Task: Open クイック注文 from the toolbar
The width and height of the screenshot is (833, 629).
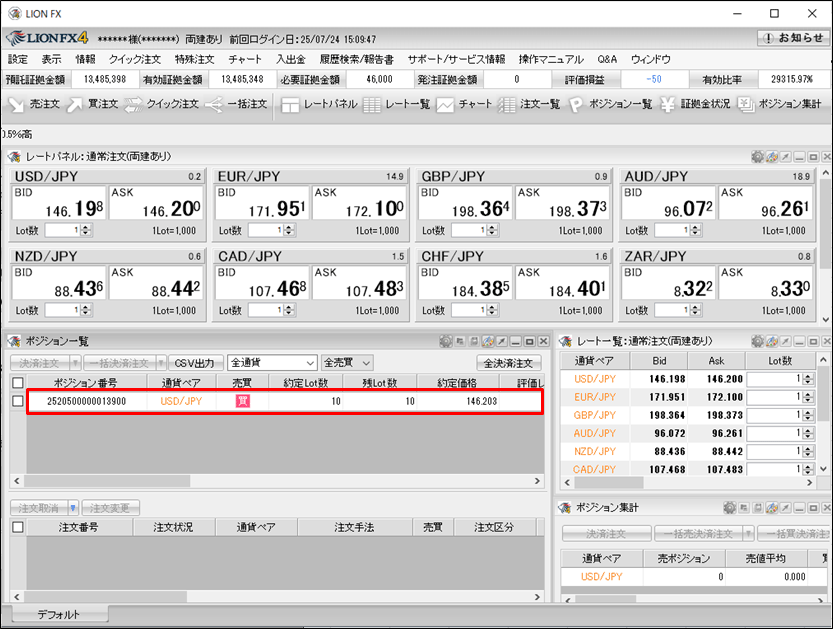Action: click(163, 104)
